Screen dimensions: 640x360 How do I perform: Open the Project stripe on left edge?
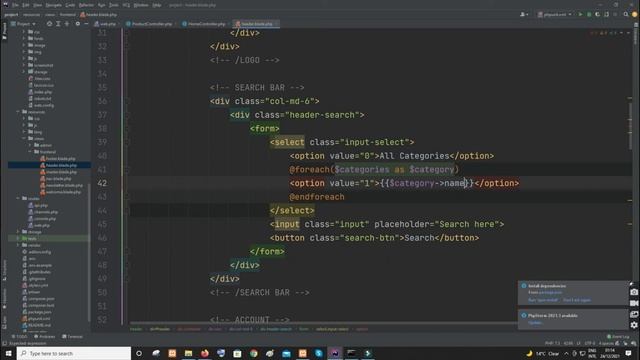pyautogui.click(x=4, y=31)
